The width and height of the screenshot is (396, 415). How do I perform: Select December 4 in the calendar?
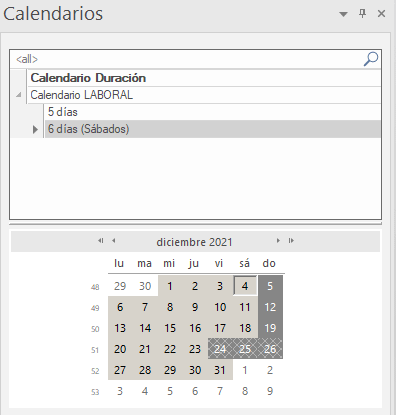245,286
